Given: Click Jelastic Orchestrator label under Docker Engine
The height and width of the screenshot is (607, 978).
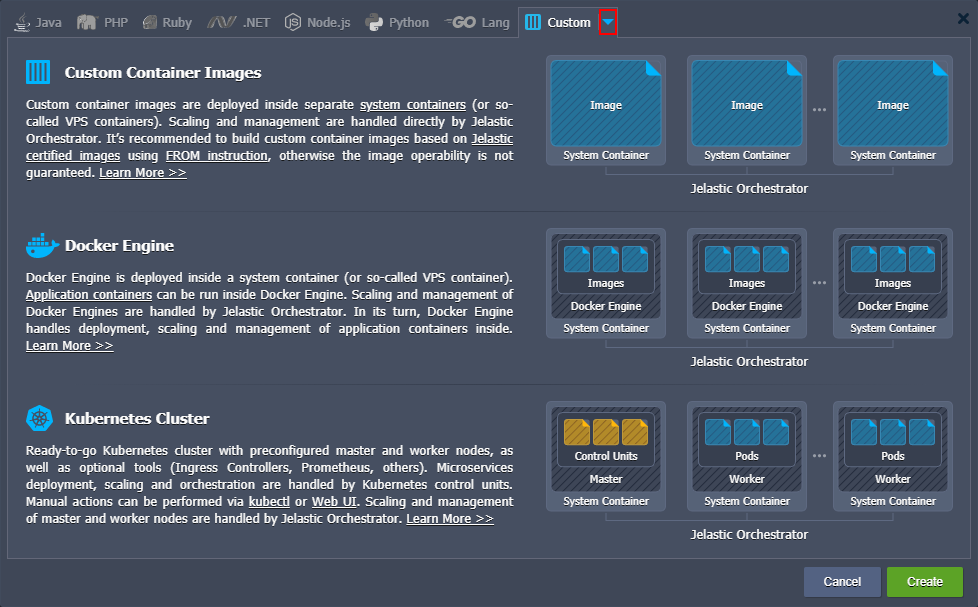Looking at the screenshot, I should [748, 361].
